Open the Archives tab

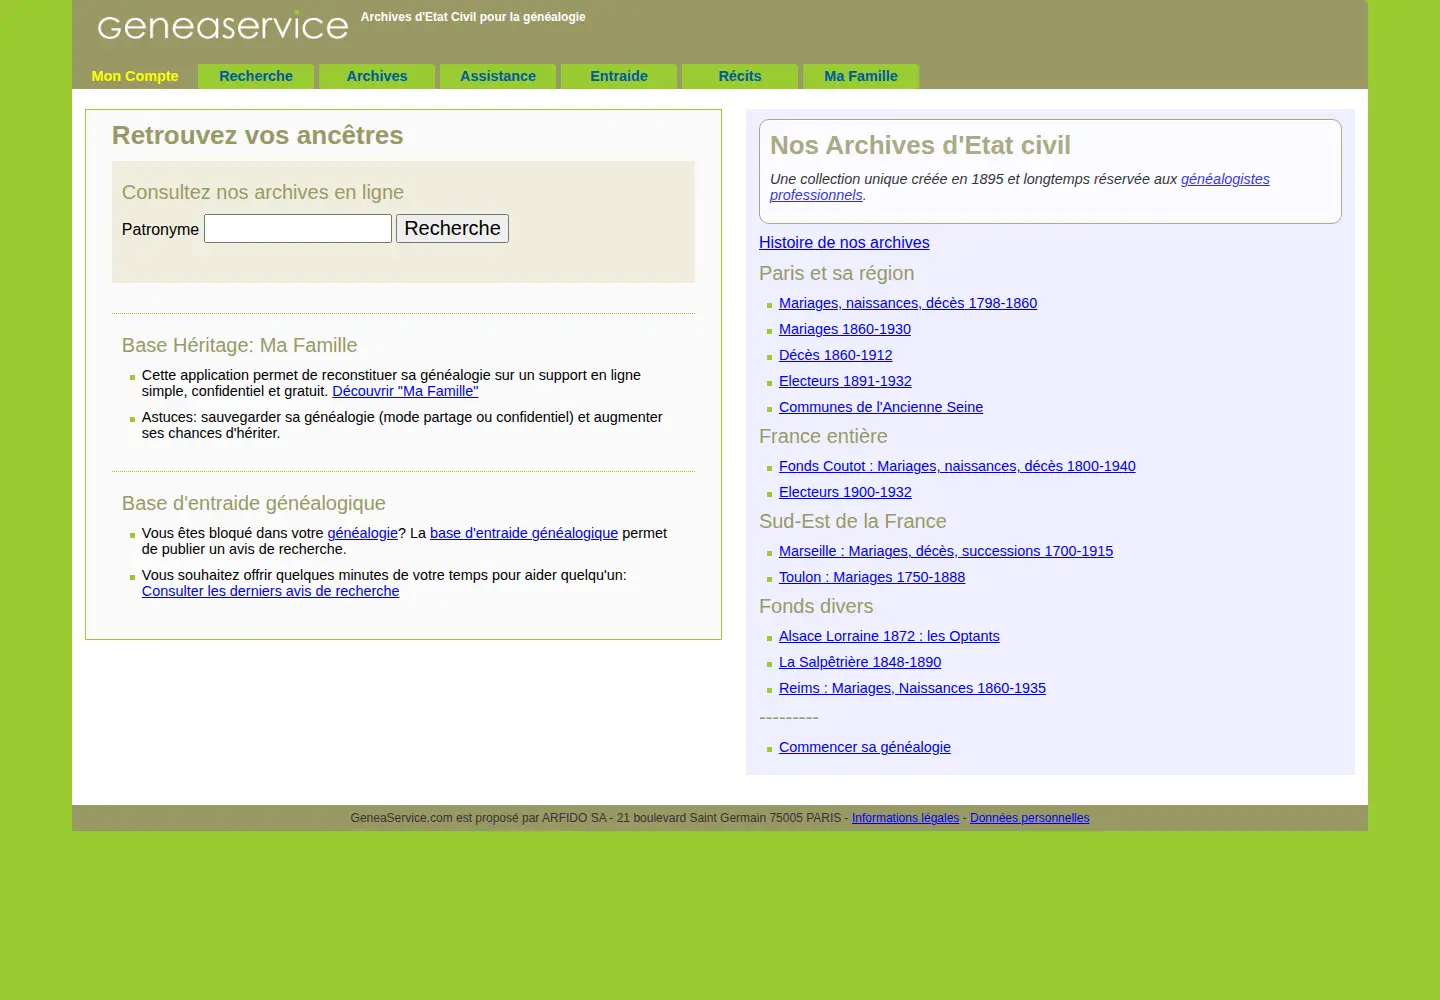(x=377, y=76)
